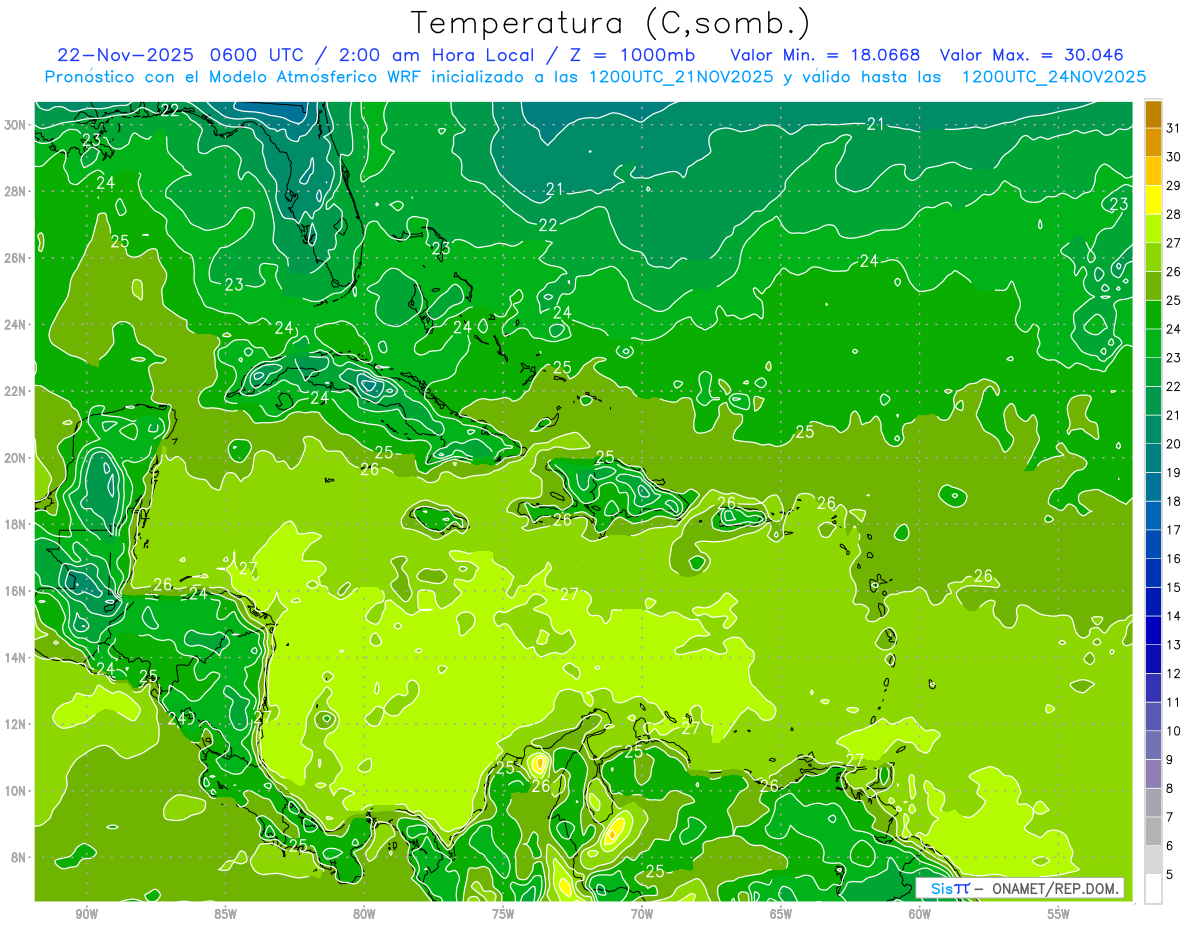1200x927 pixels.
Task: Click the "12N" latitude axis label
Action: pyautogui.click(x=16, y=724)
